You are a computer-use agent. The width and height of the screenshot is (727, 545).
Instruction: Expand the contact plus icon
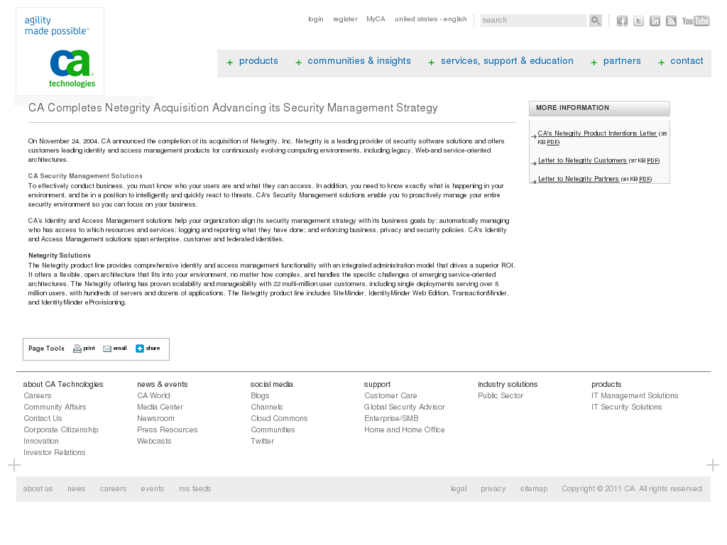tap(661, 62)
